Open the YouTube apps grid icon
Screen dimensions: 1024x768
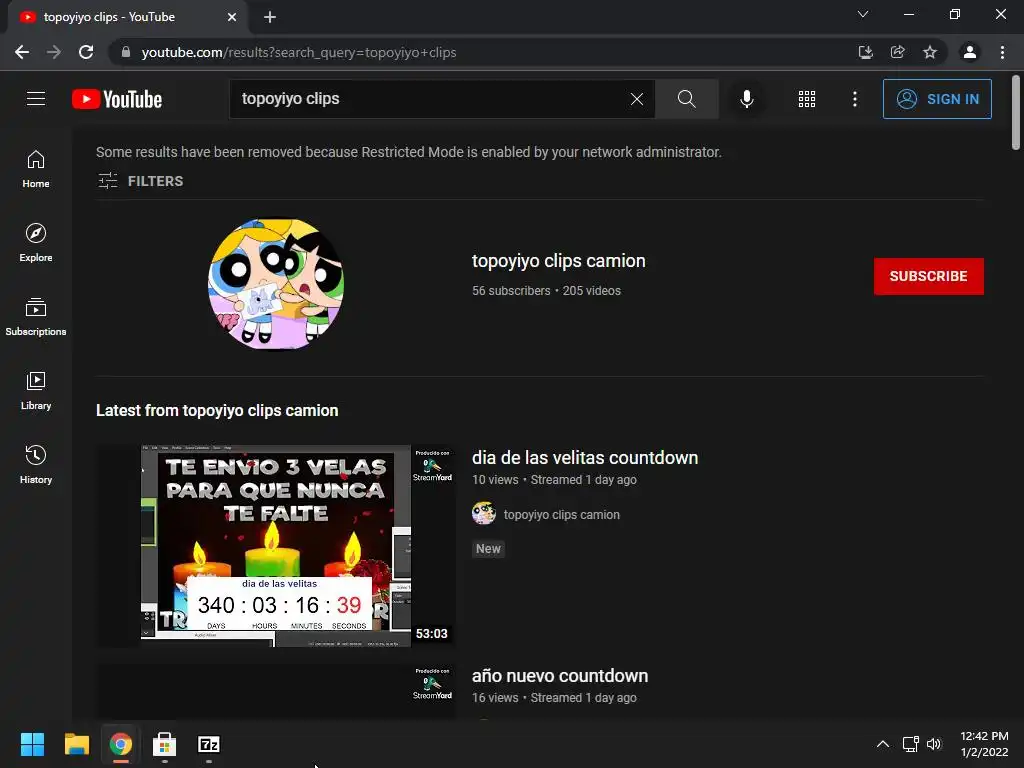807,99
